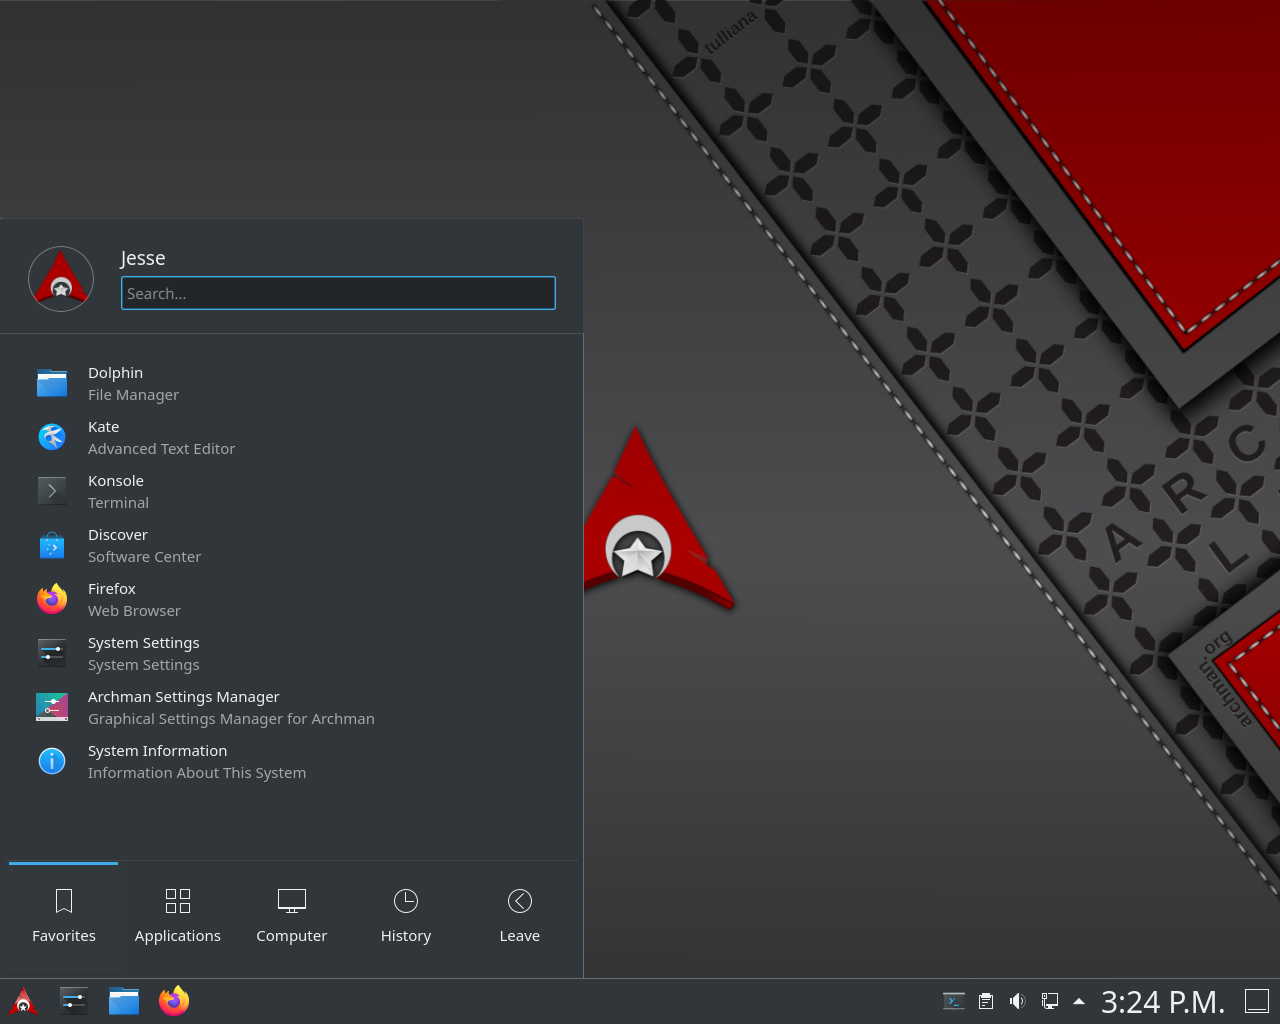Click "Graphical Settings Manager for Archman" text

tap(231, 719)
